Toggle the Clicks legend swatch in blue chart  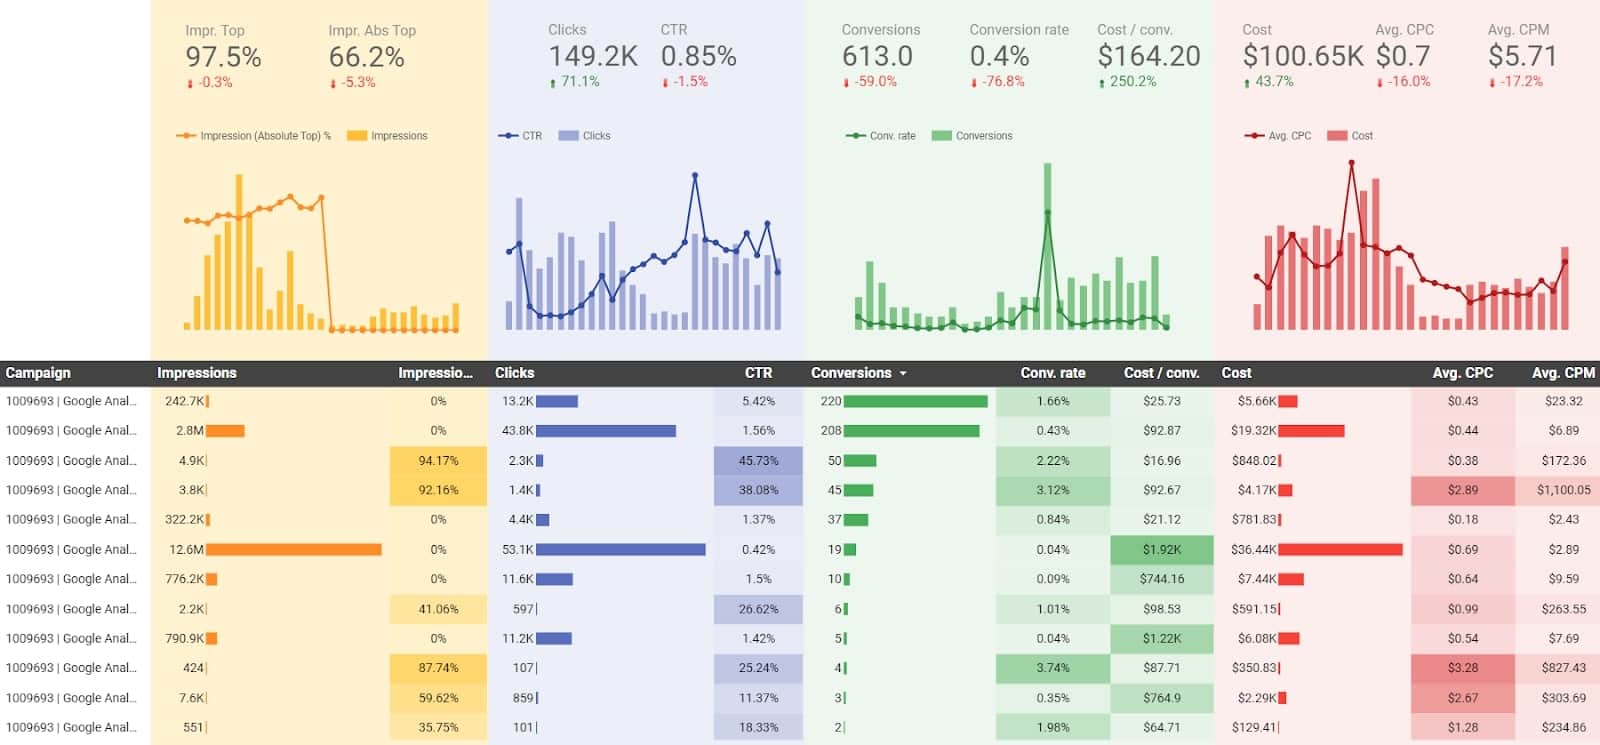[568, 136]
